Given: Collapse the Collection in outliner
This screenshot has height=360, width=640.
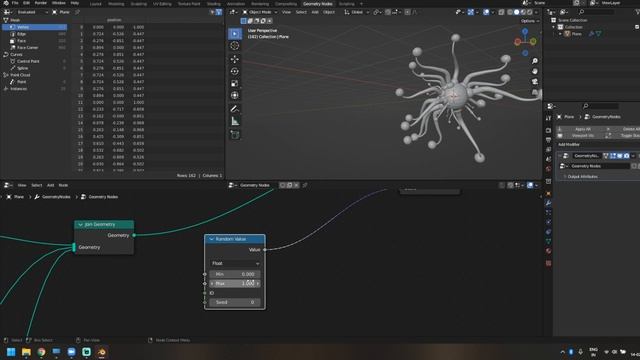Looking at the screenshot, I should [554, 27].
